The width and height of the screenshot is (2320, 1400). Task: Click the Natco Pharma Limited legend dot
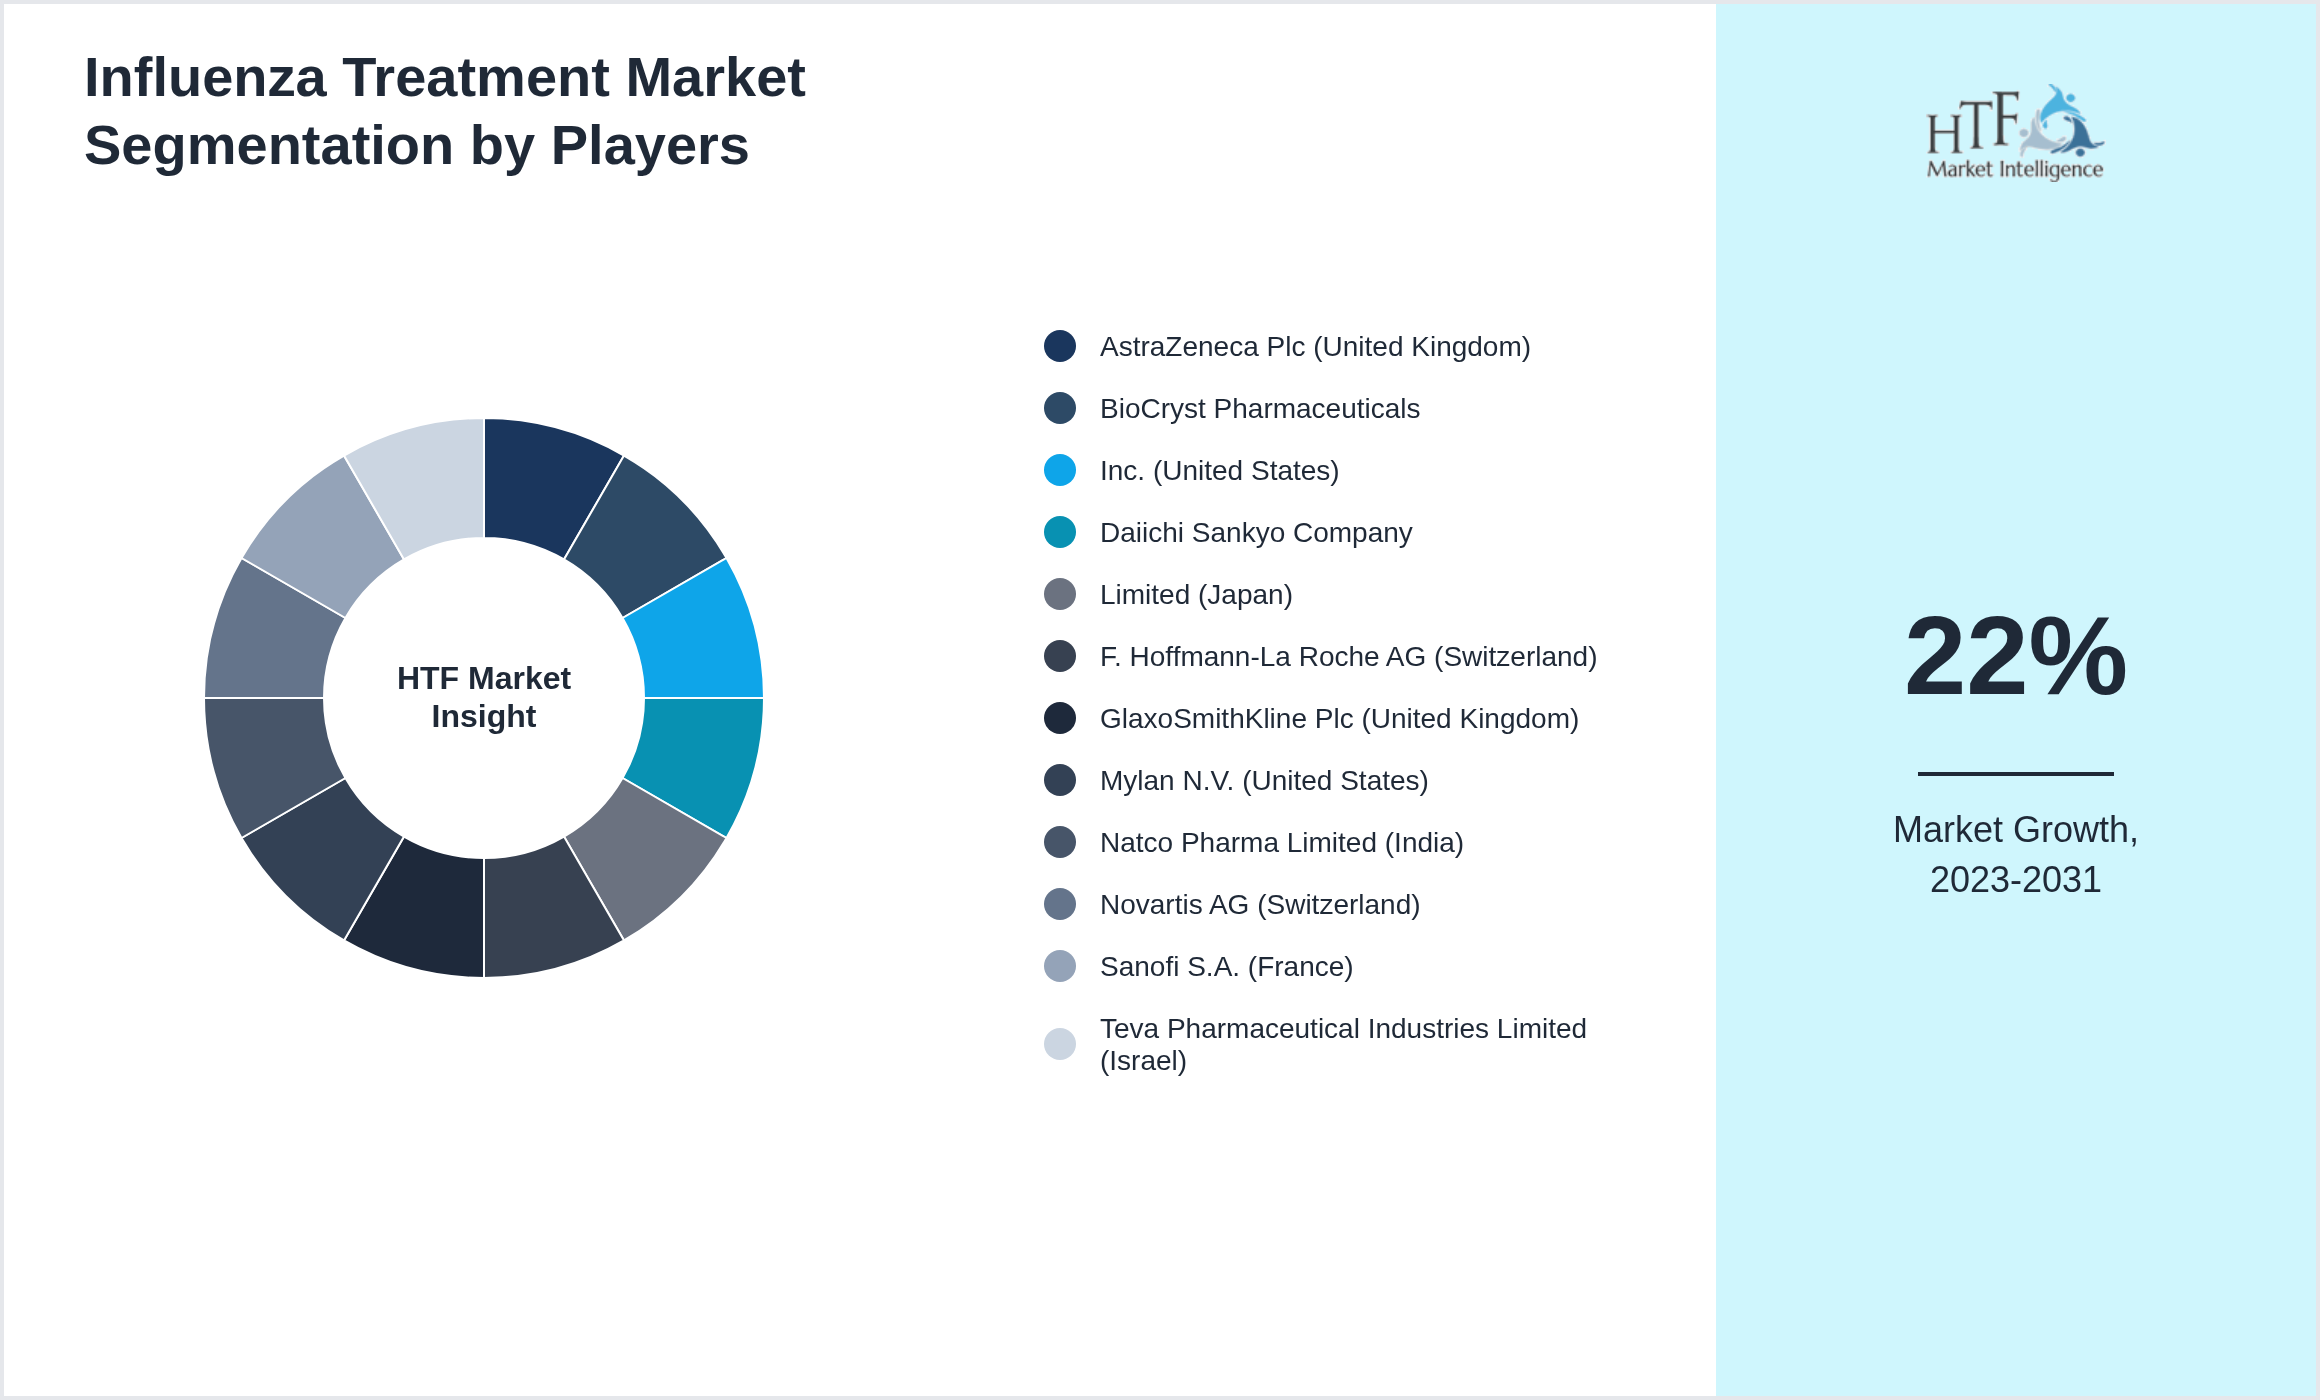1060,842
